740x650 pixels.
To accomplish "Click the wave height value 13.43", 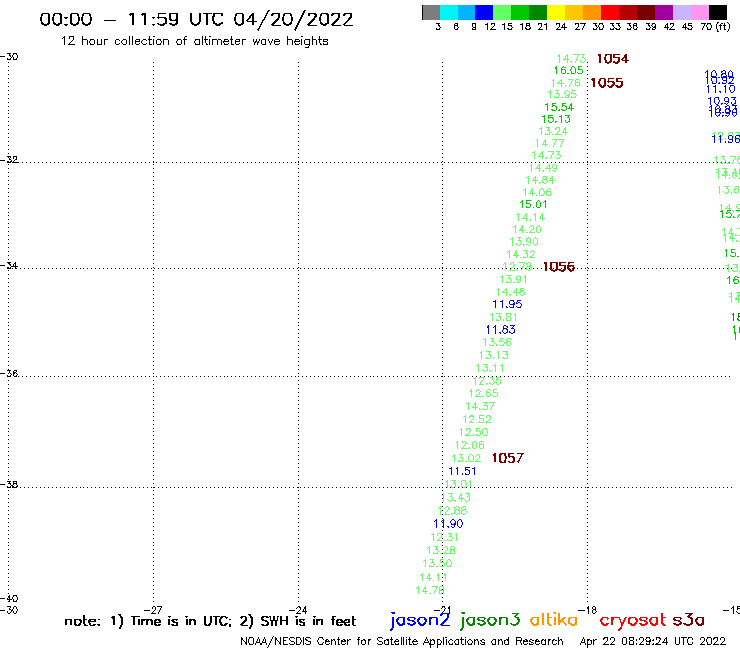I will point(456,498).
